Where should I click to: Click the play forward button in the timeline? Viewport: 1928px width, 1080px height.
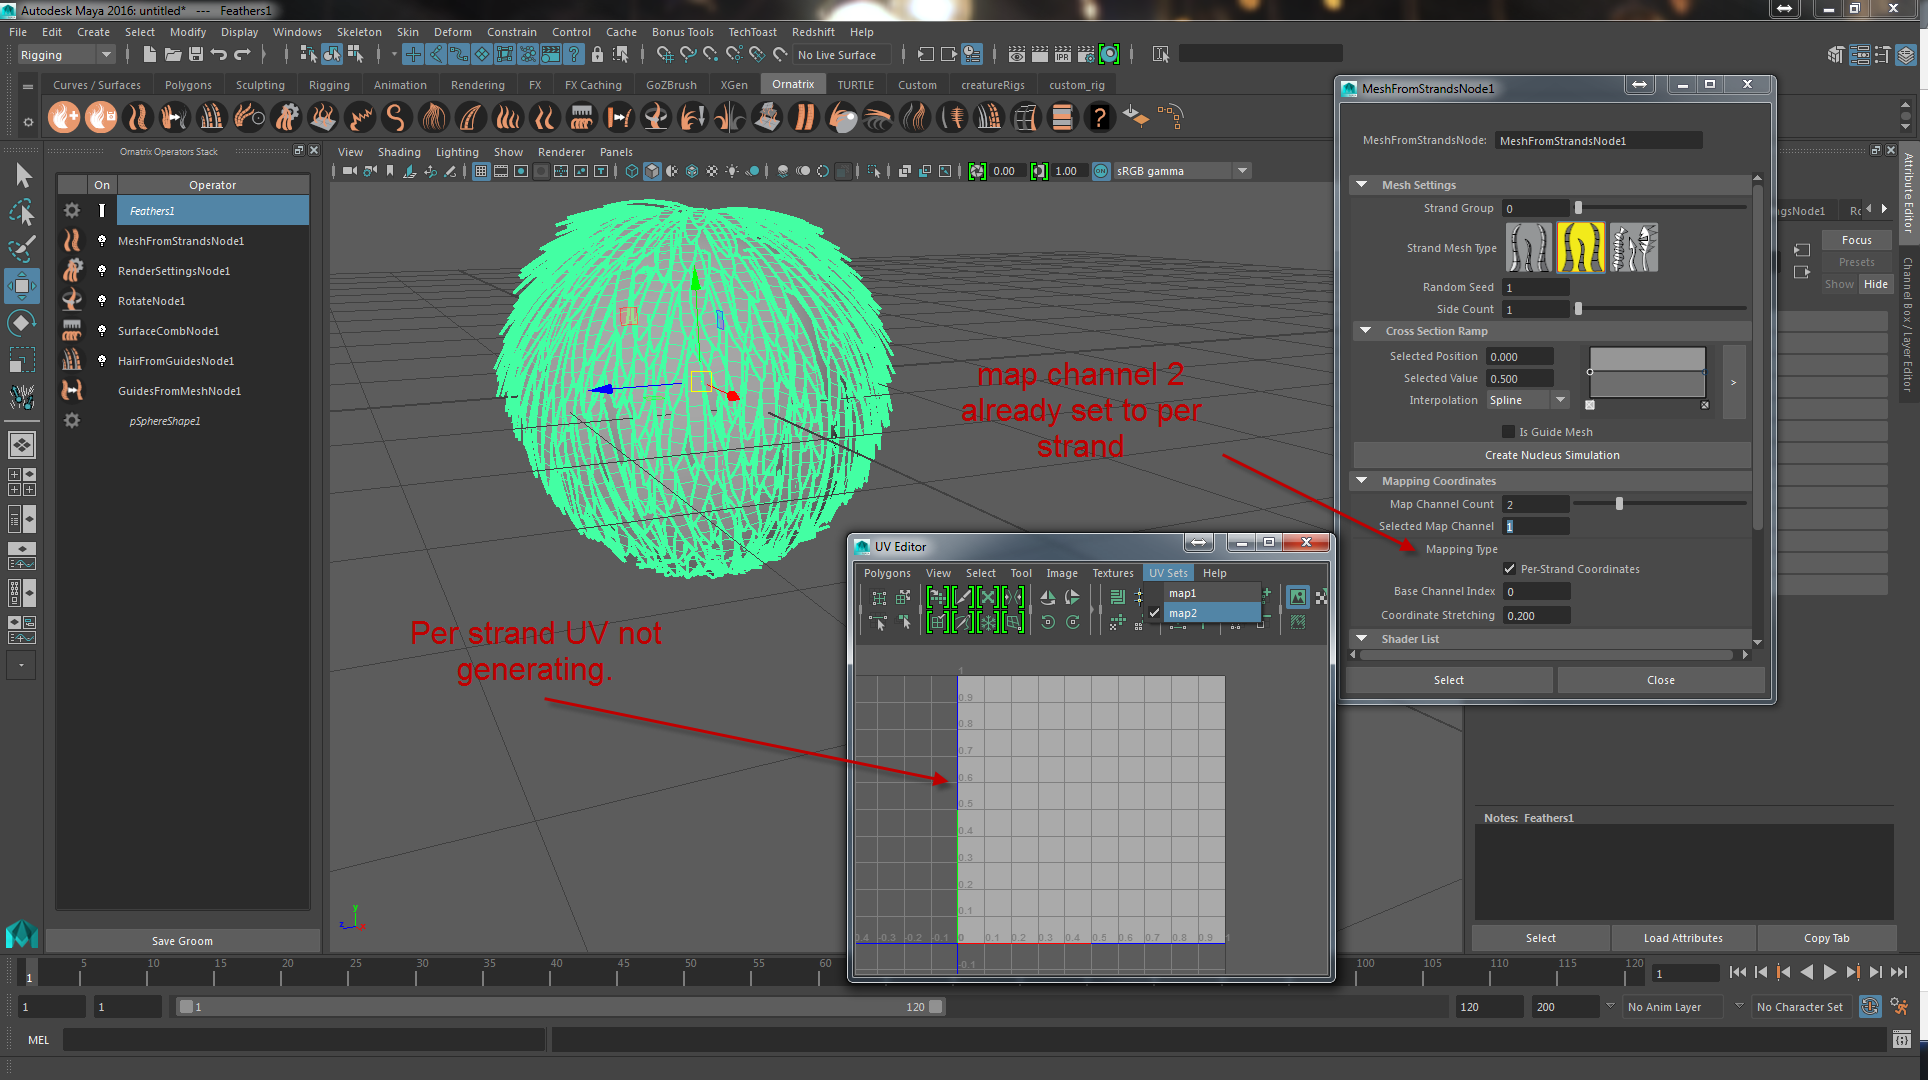point(1829,972)
